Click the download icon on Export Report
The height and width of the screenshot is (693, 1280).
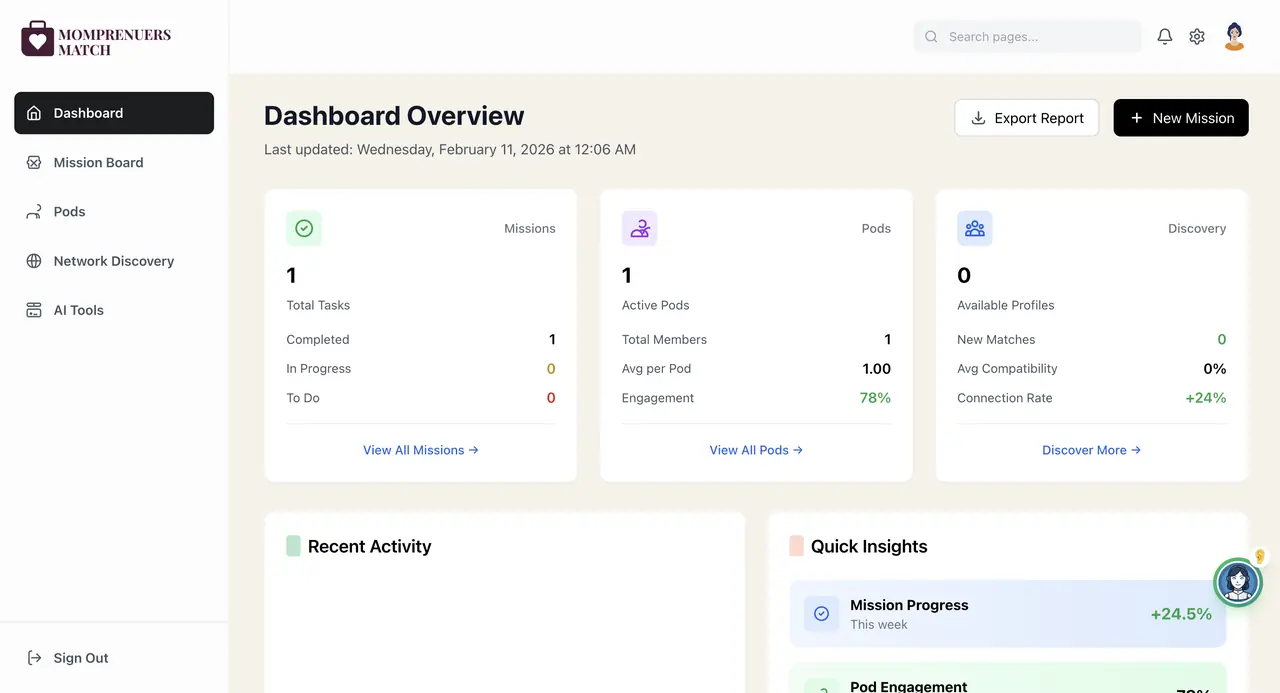(x=979, y=118)
